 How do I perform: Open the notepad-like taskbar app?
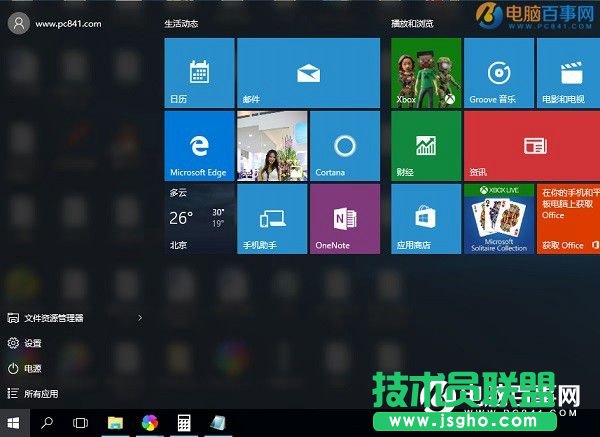coord(218,423)
